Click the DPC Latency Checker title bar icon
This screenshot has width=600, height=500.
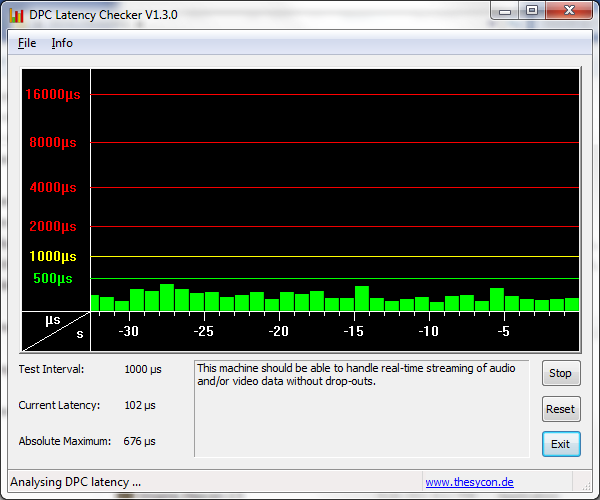[17, 15]
